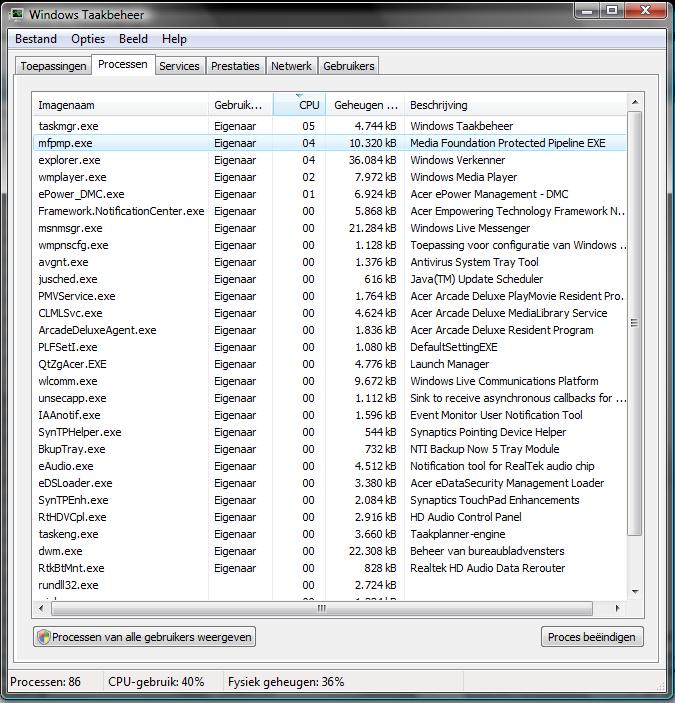
Task: Click the Proces beëindigen button
Action: point(592,637)
